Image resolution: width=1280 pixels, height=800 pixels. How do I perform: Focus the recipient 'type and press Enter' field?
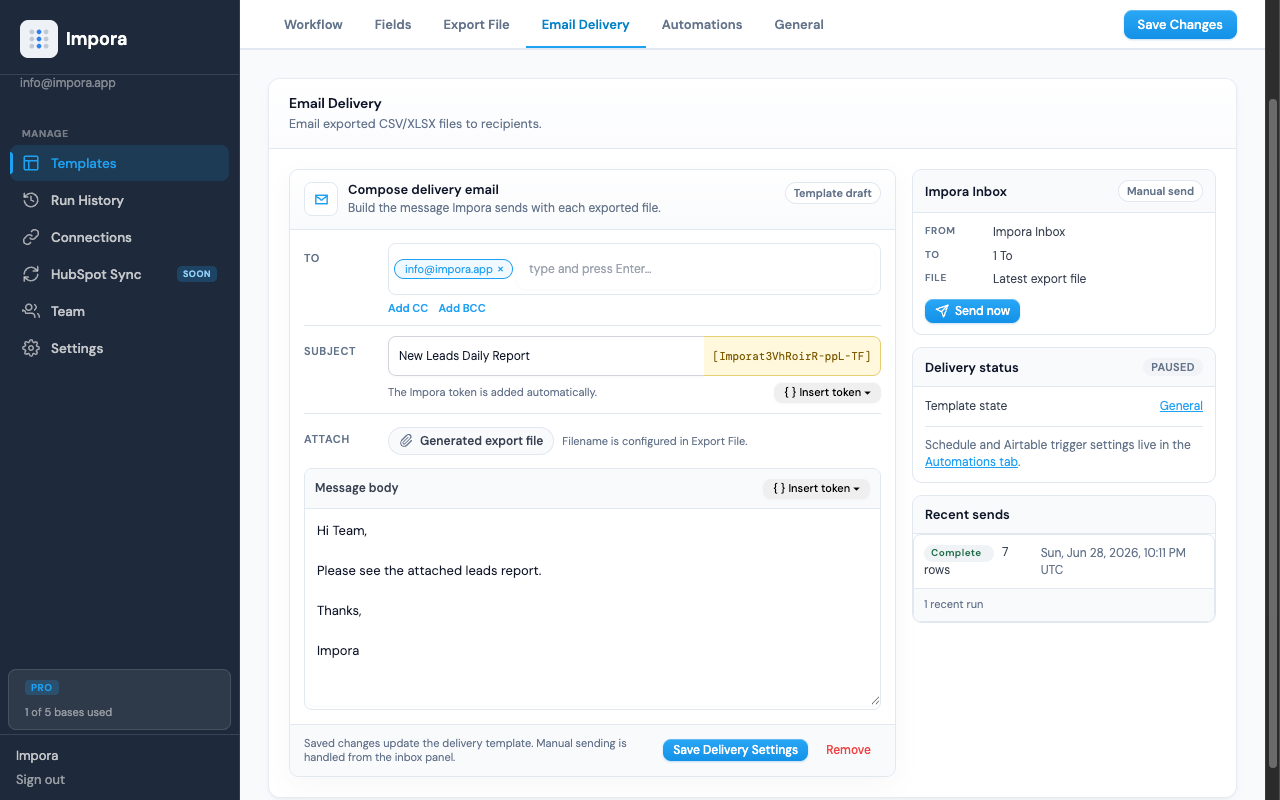(696, 269)
